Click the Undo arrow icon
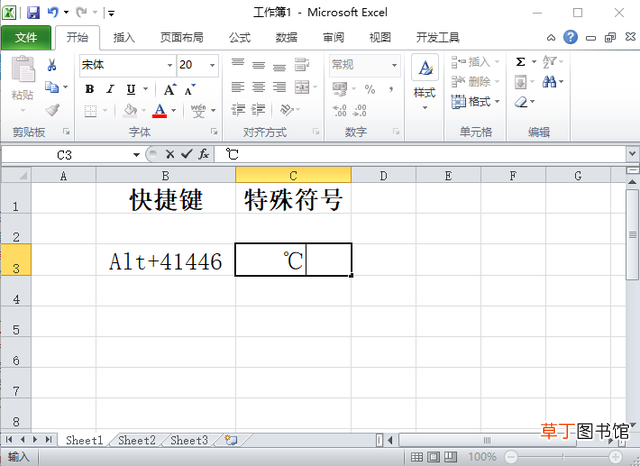Viewport: 640px width, 466px height. [x=53, y=12]
